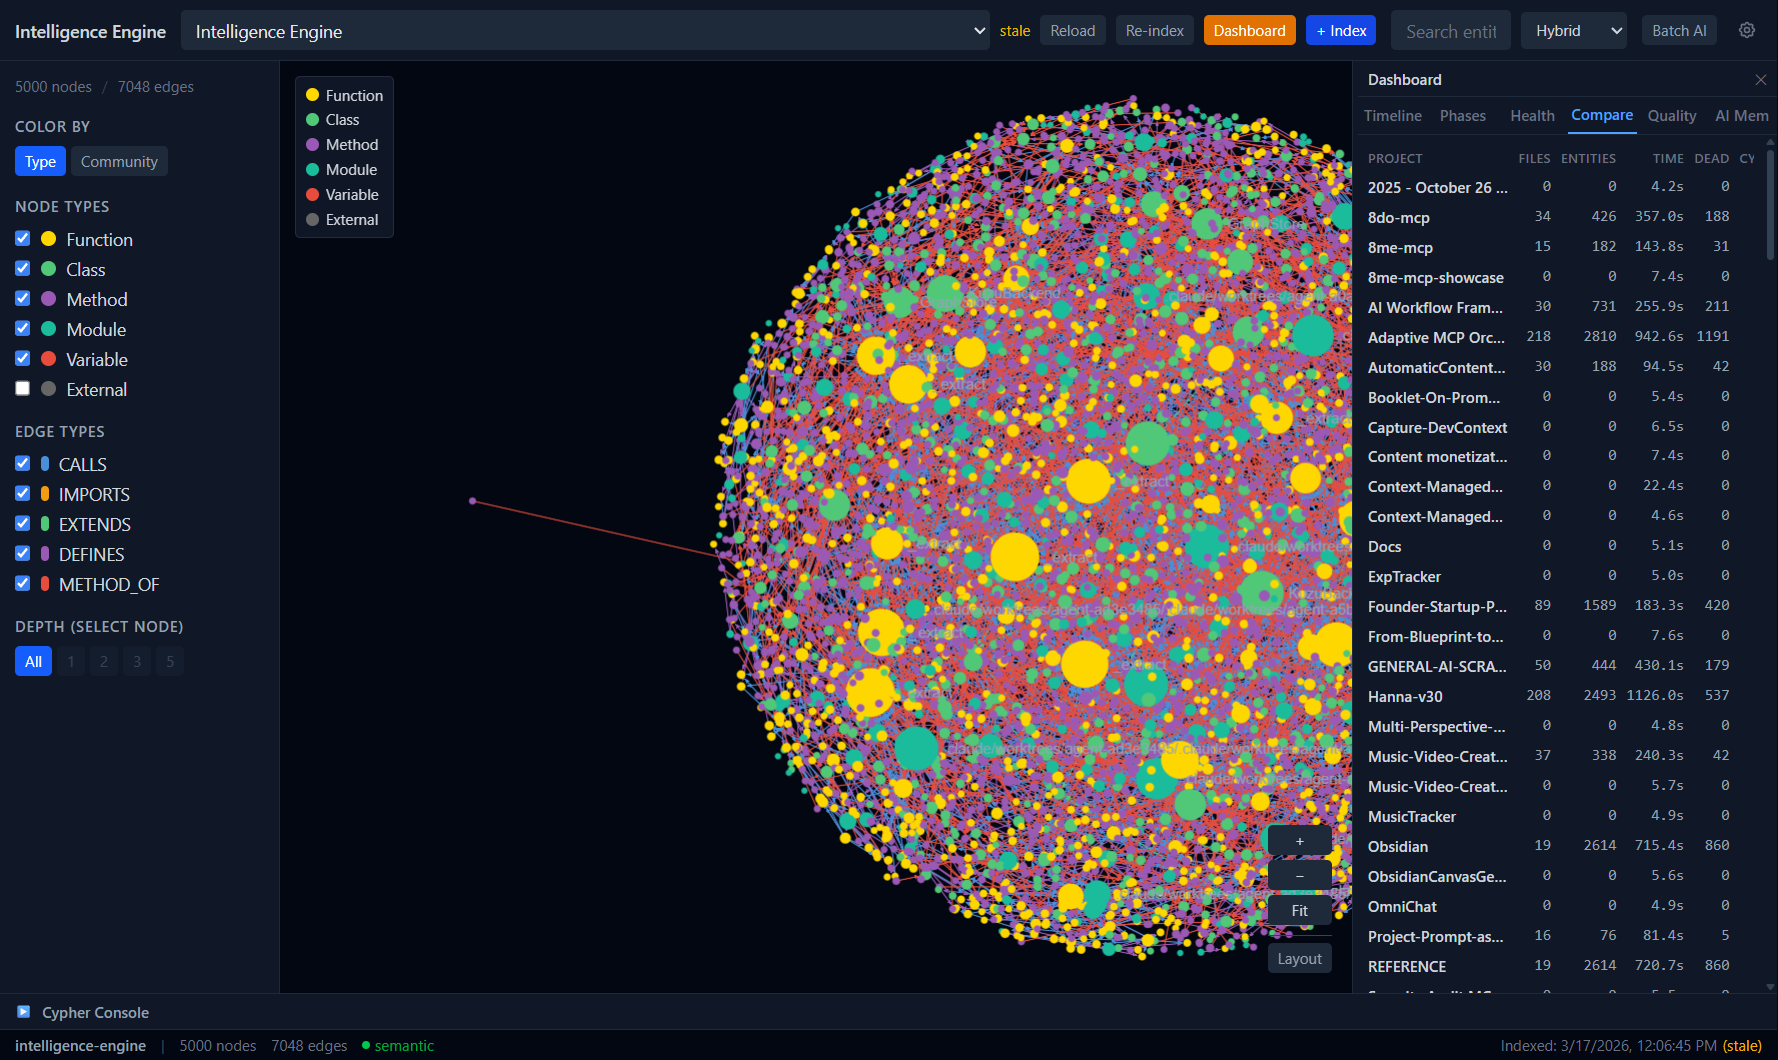Disable the IMPORTS edge type
Screen dimensions: 1778x1060
(x=23, y=494)
